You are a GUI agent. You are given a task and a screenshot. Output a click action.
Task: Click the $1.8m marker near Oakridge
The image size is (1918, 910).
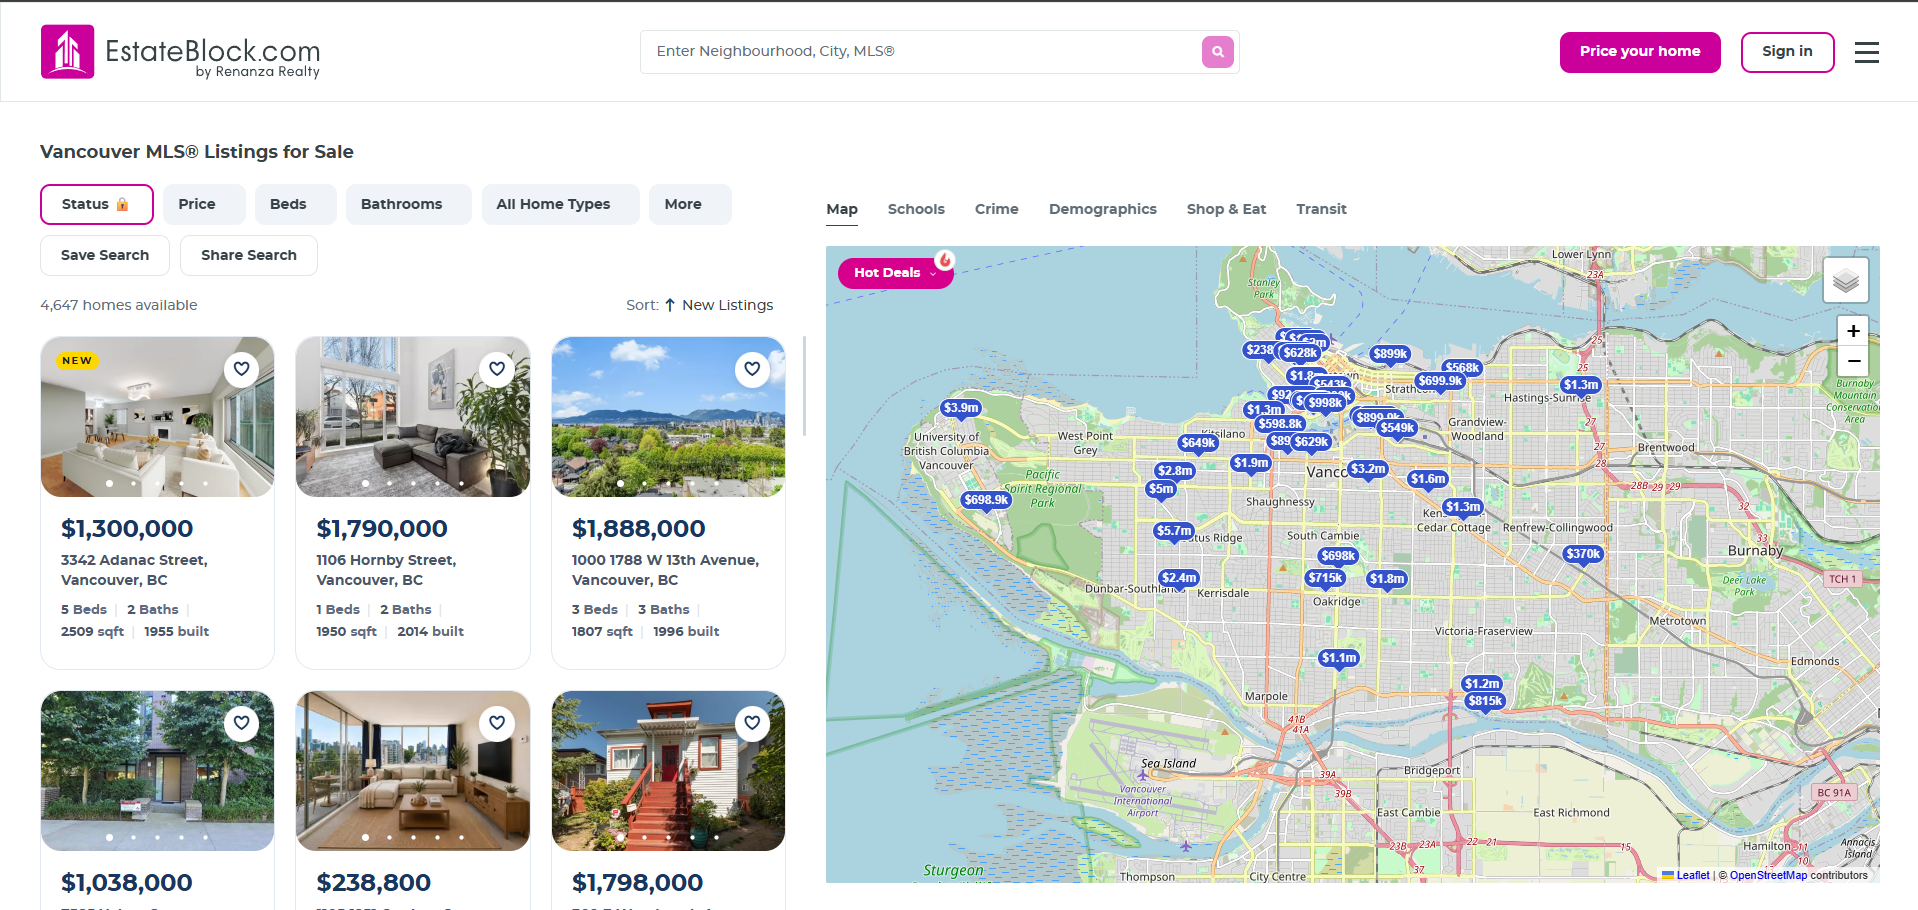(1387, 579)
